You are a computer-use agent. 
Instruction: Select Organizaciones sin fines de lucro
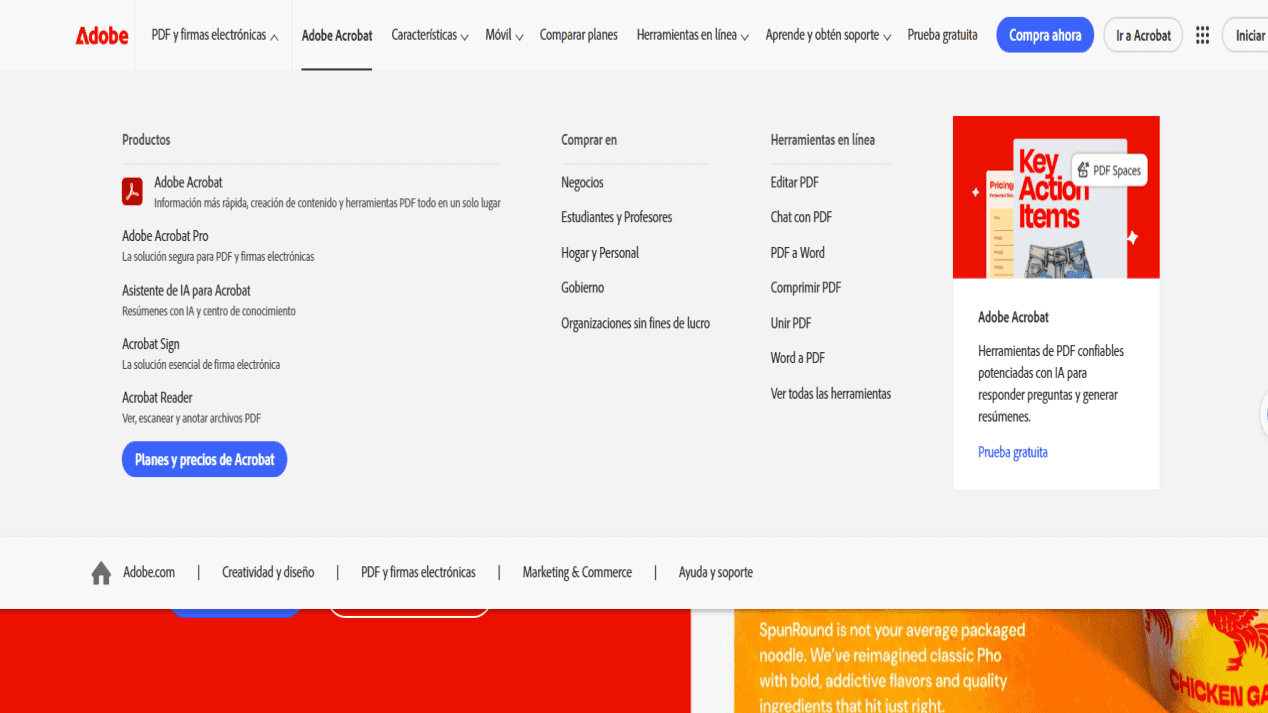[x=635, y=323]
